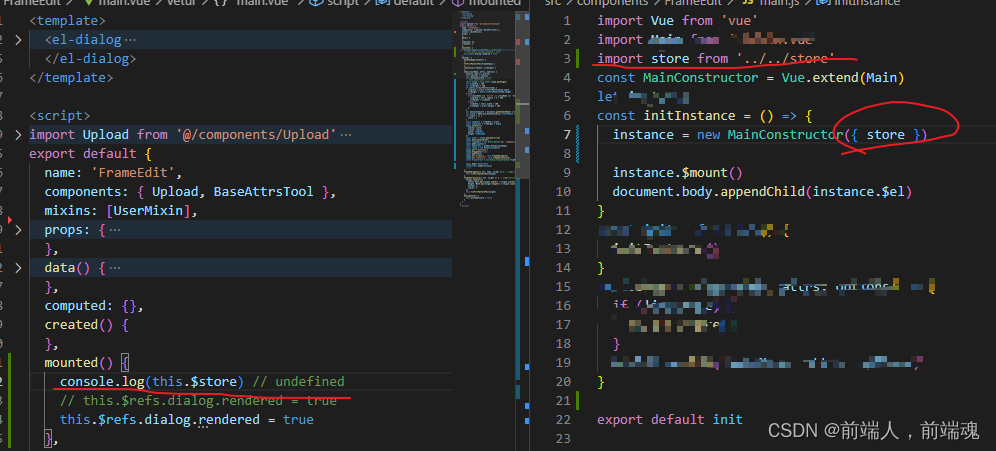Click new MainConstructor on line 7
The height and width of the screenshot is (451, 996).
point(768,135)
